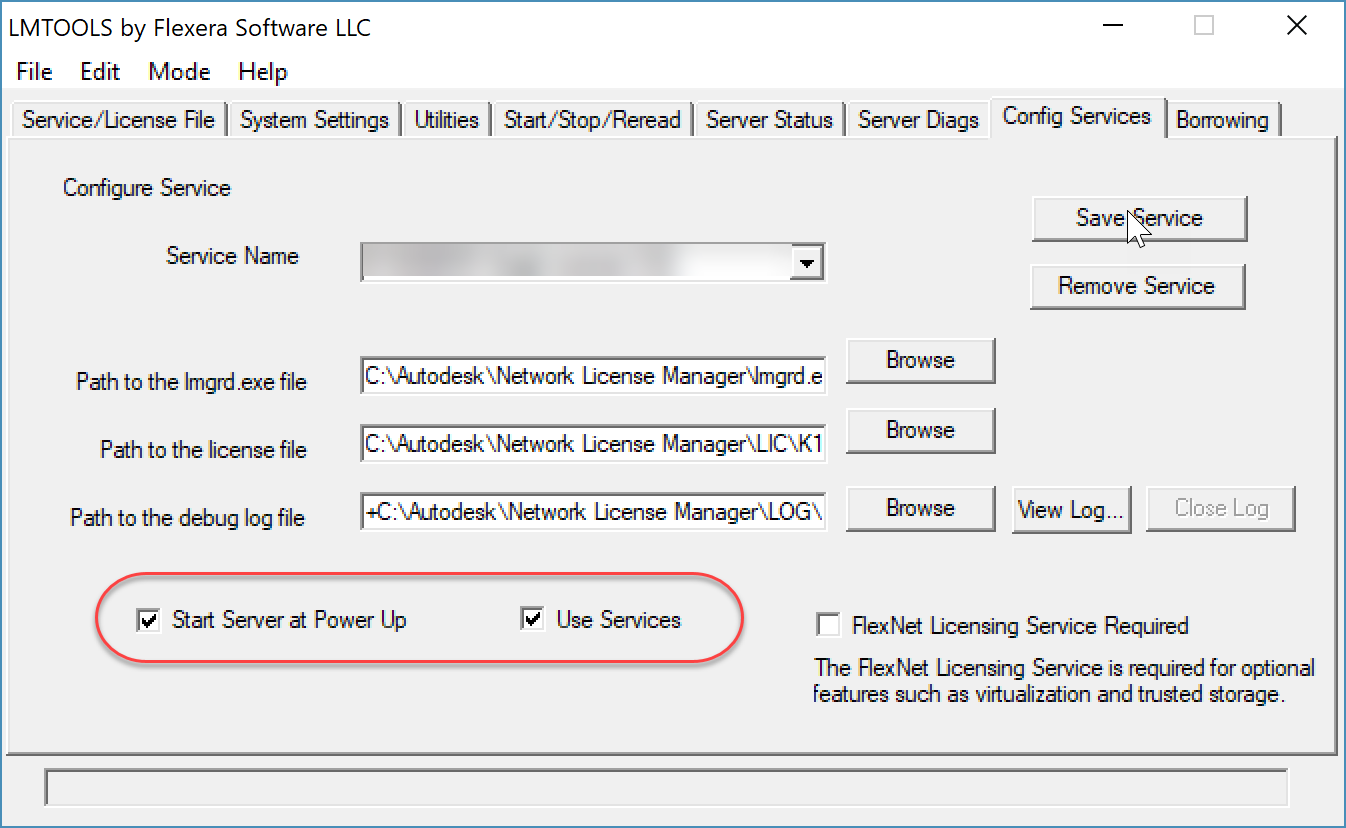
Task: Switch to the Service/License File tab
Action: click(x=118, y=120)
